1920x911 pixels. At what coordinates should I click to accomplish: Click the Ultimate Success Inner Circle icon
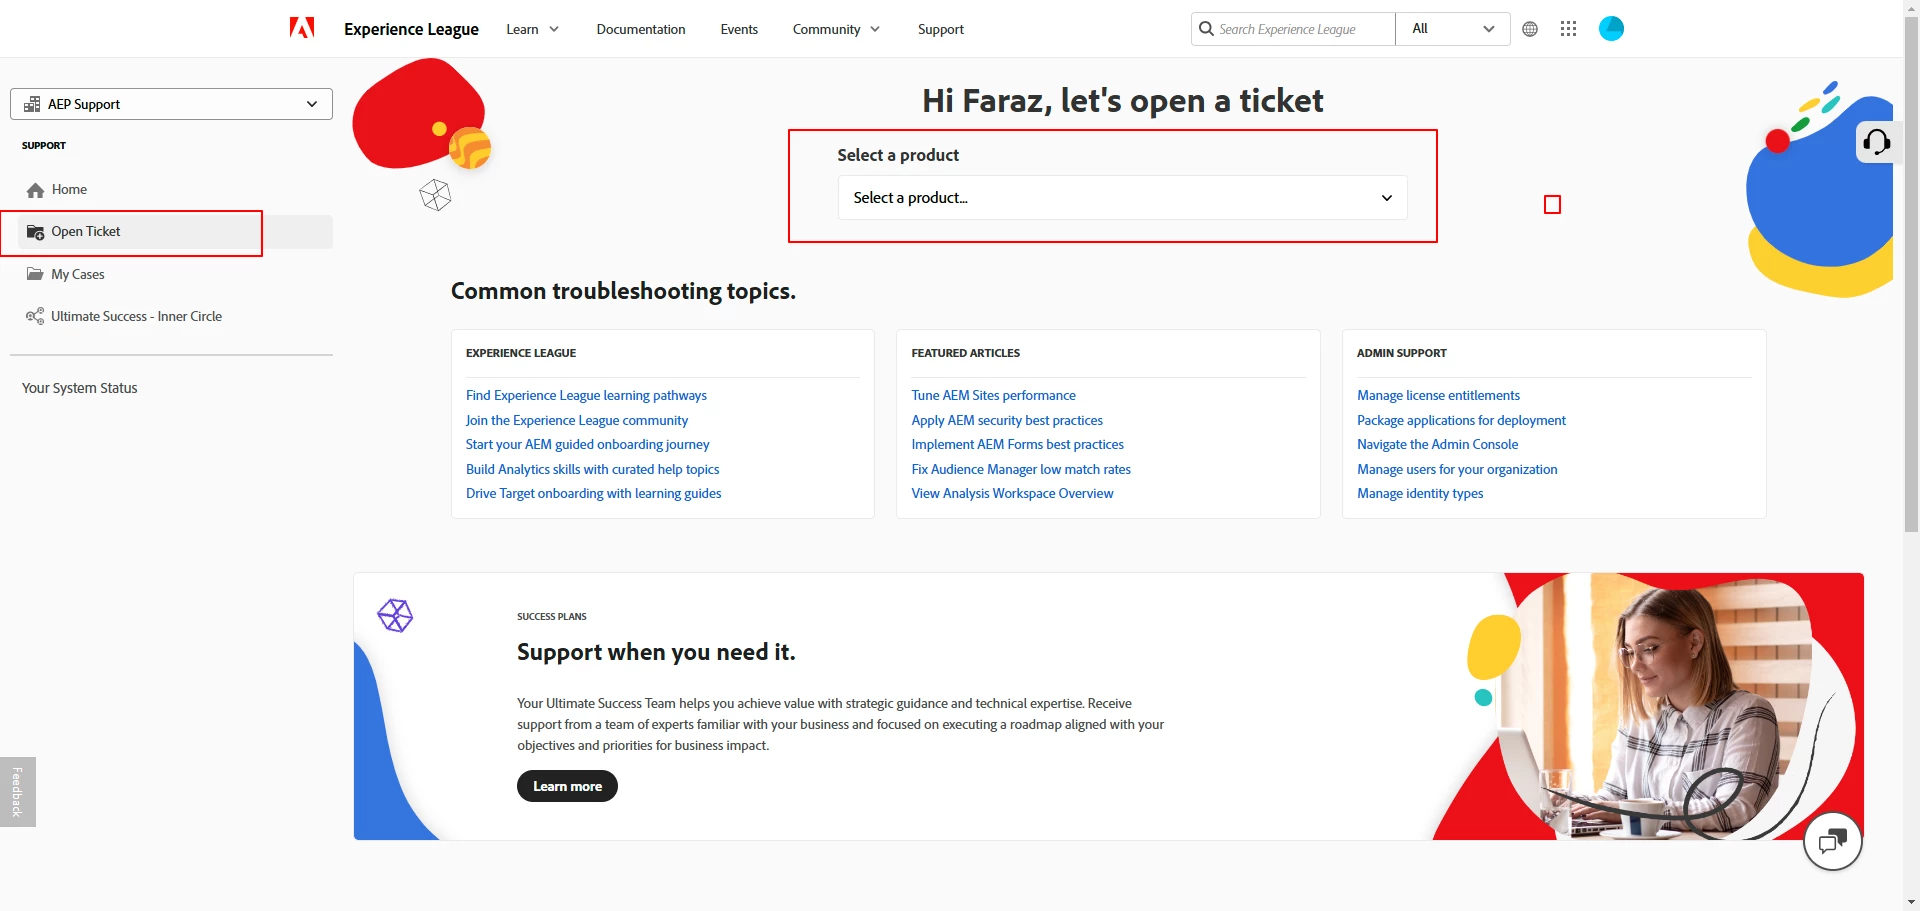point(35,316)
